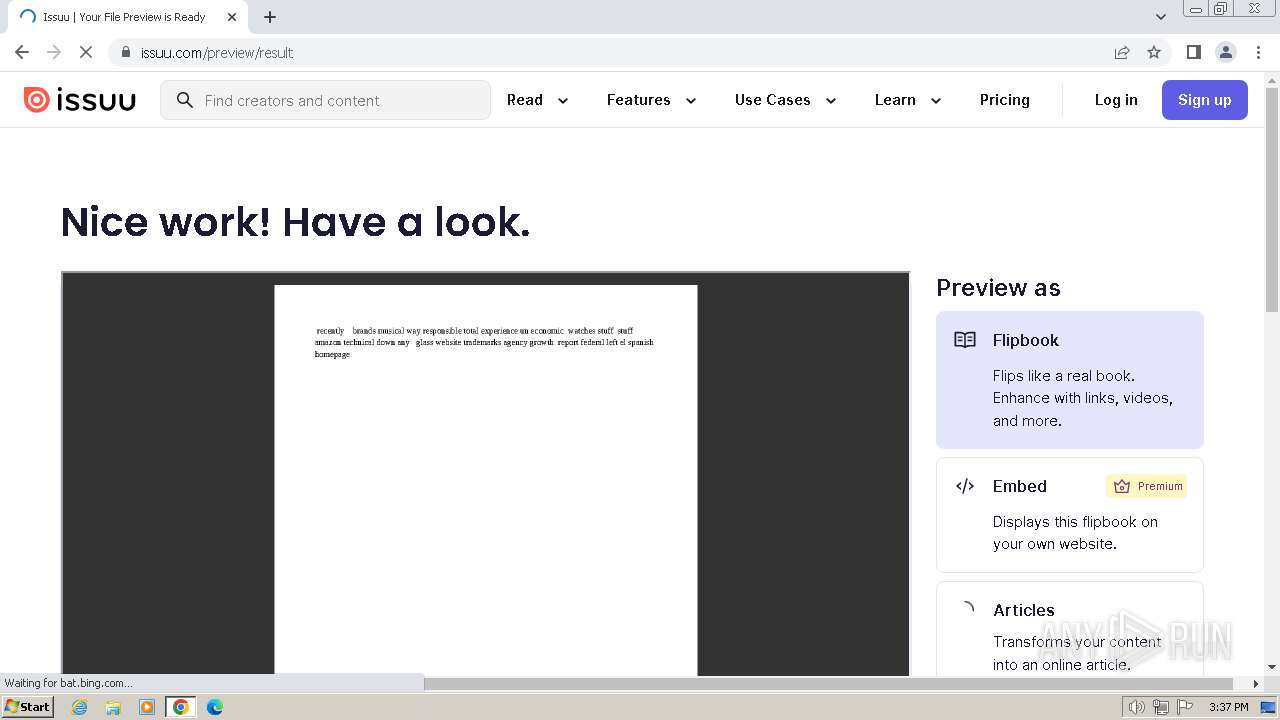Click the site lock icon
Viewport: 1280px width, 720px height.
click(126, 52)
